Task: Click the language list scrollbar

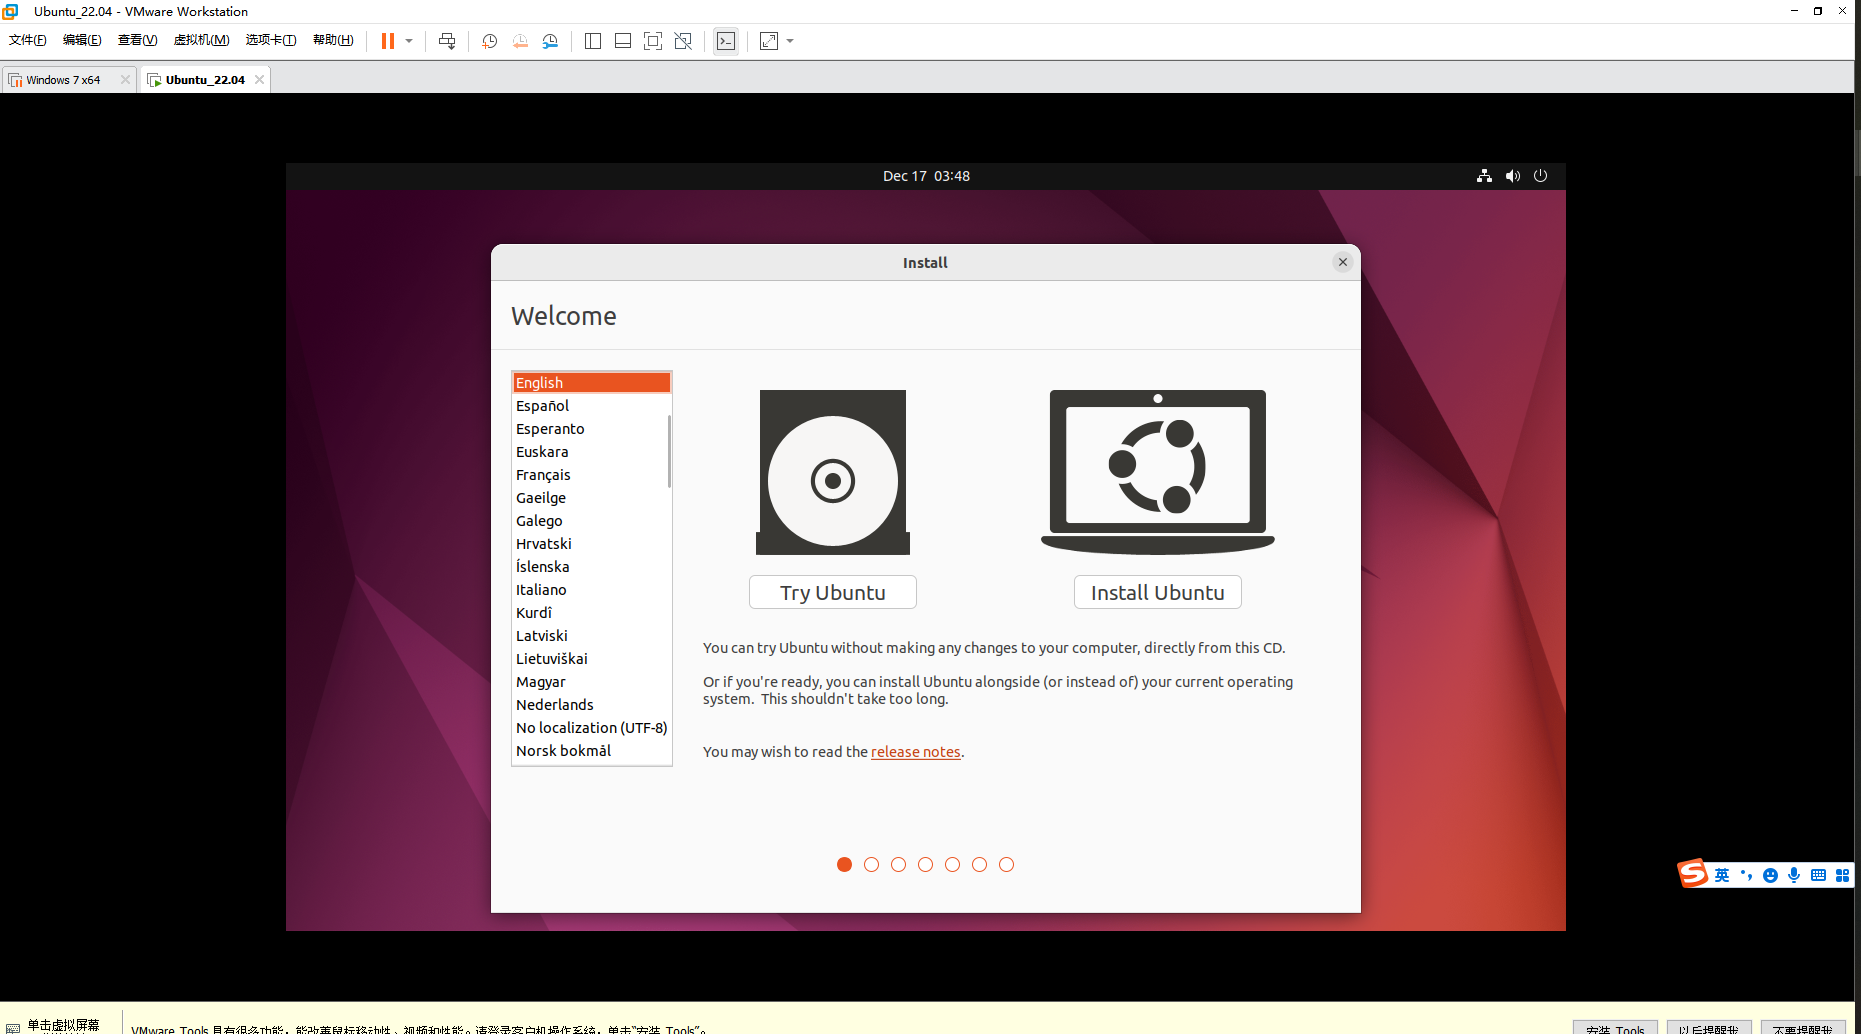Action: pyautogui.click(x=669, y=452)
